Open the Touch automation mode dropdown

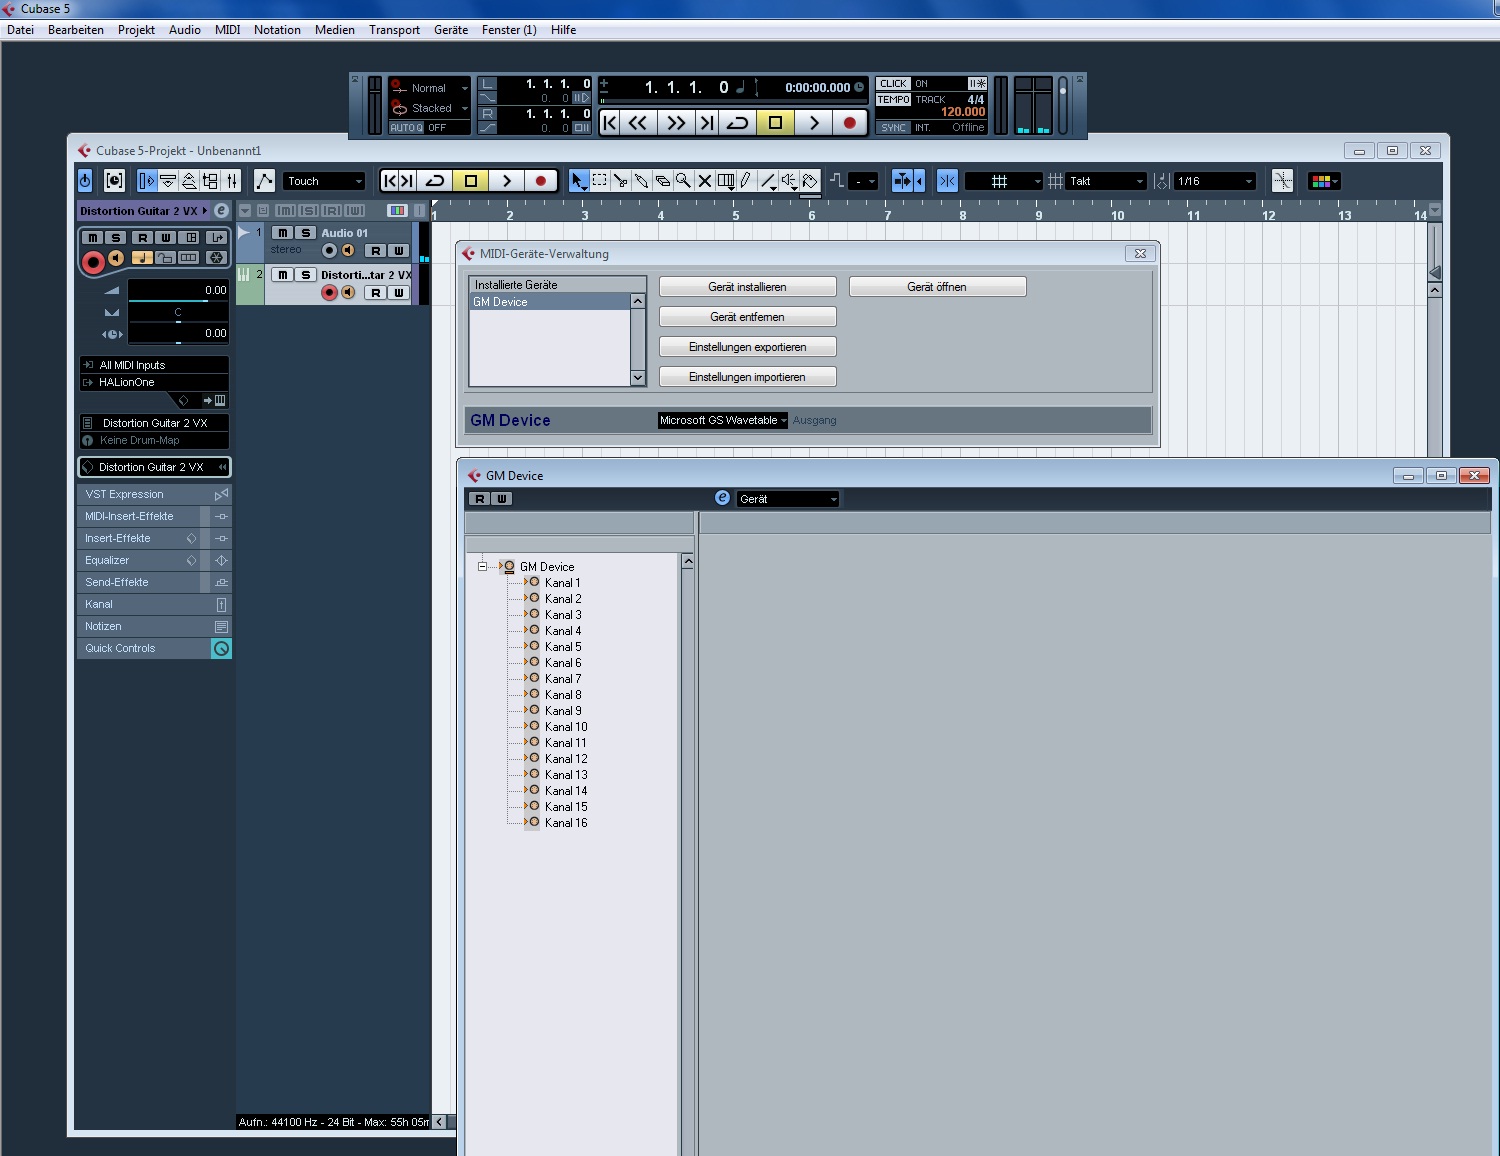point(324,181)
